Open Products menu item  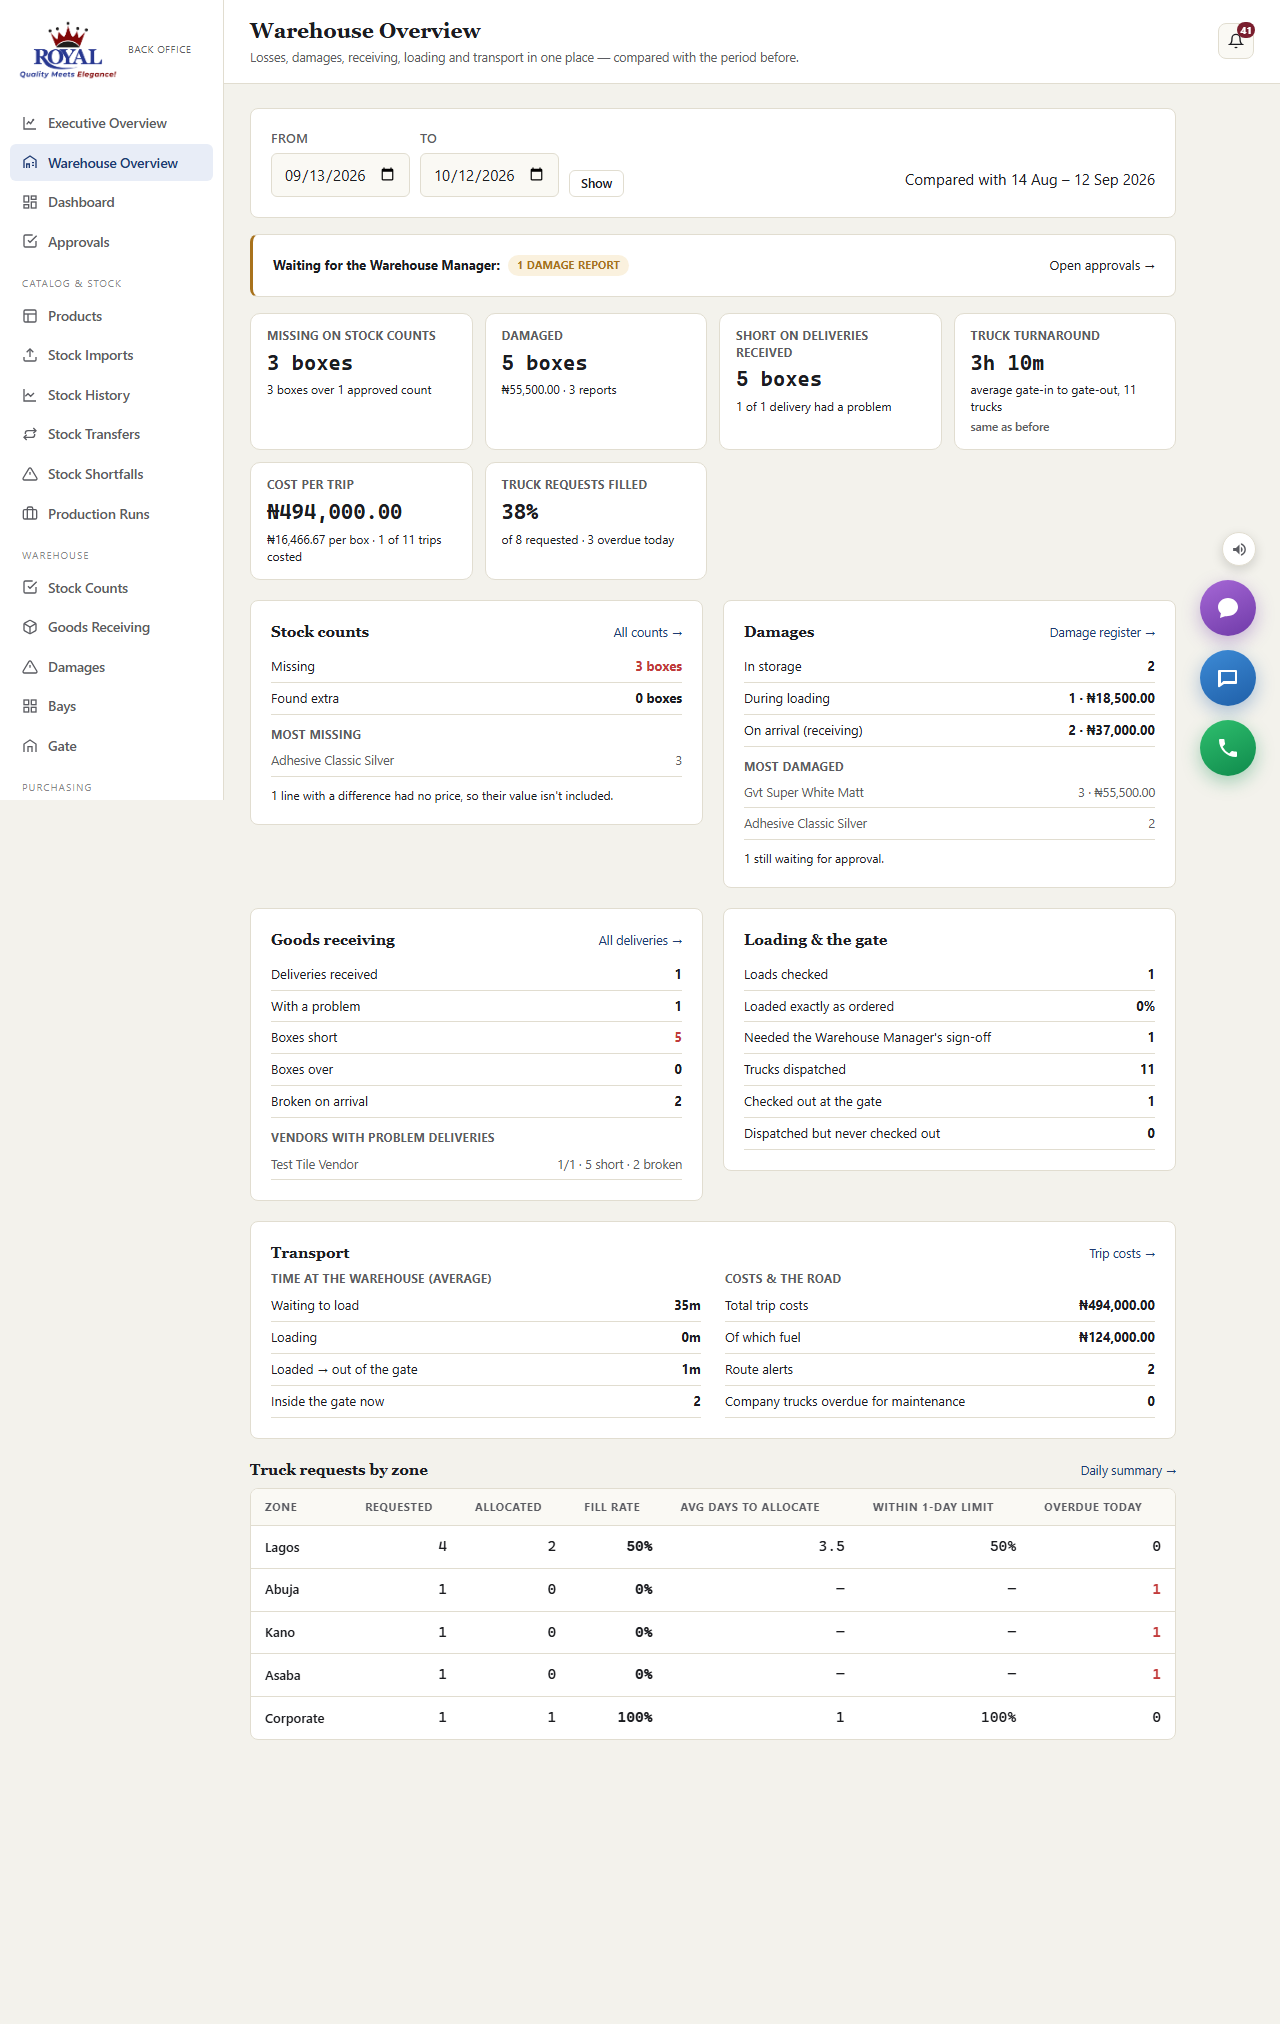click(x=111, y=316)
